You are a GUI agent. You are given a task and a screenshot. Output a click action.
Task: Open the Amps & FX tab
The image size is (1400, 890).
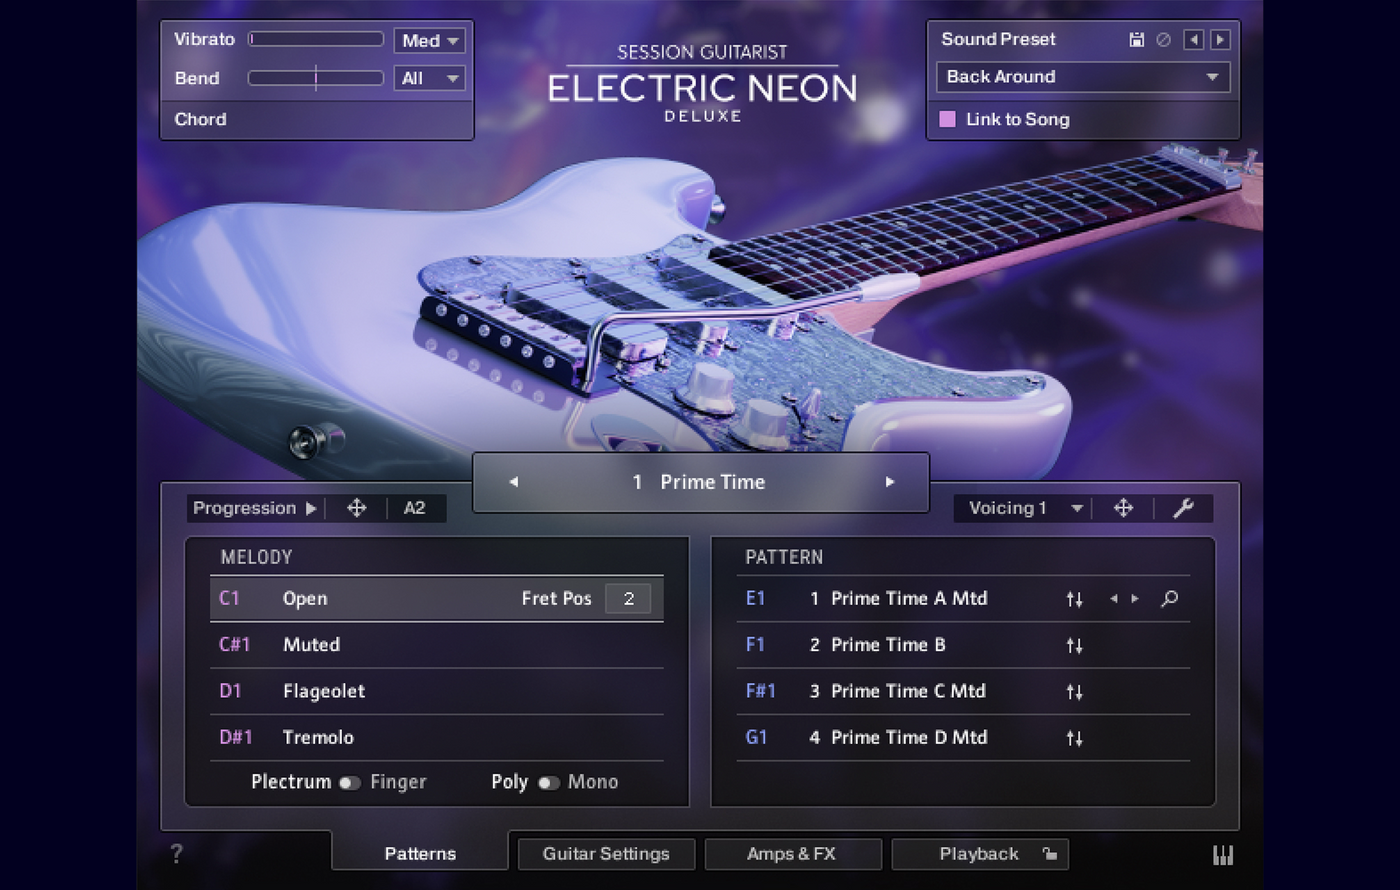click(x=793, y=854)
